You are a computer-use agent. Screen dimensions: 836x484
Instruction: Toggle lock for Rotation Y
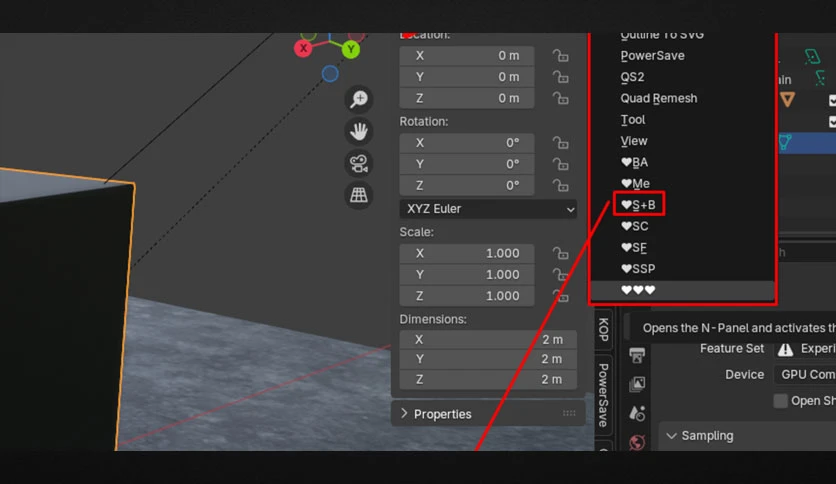click(x=560, y=164)
